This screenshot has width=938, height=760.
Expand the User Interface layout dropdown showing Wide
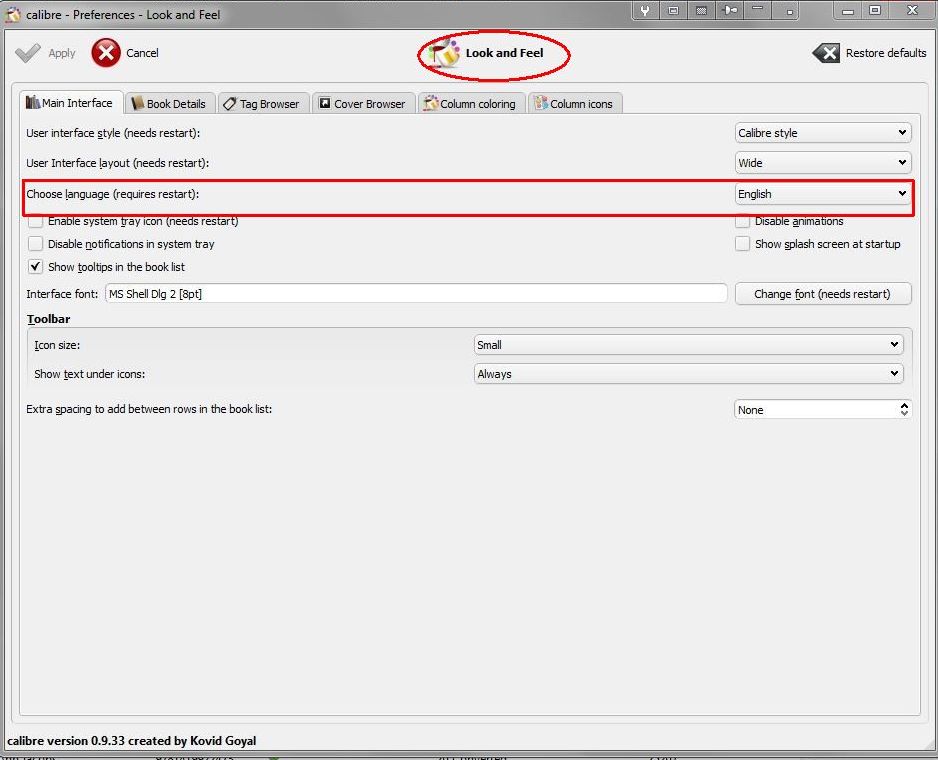pos(823,163)
